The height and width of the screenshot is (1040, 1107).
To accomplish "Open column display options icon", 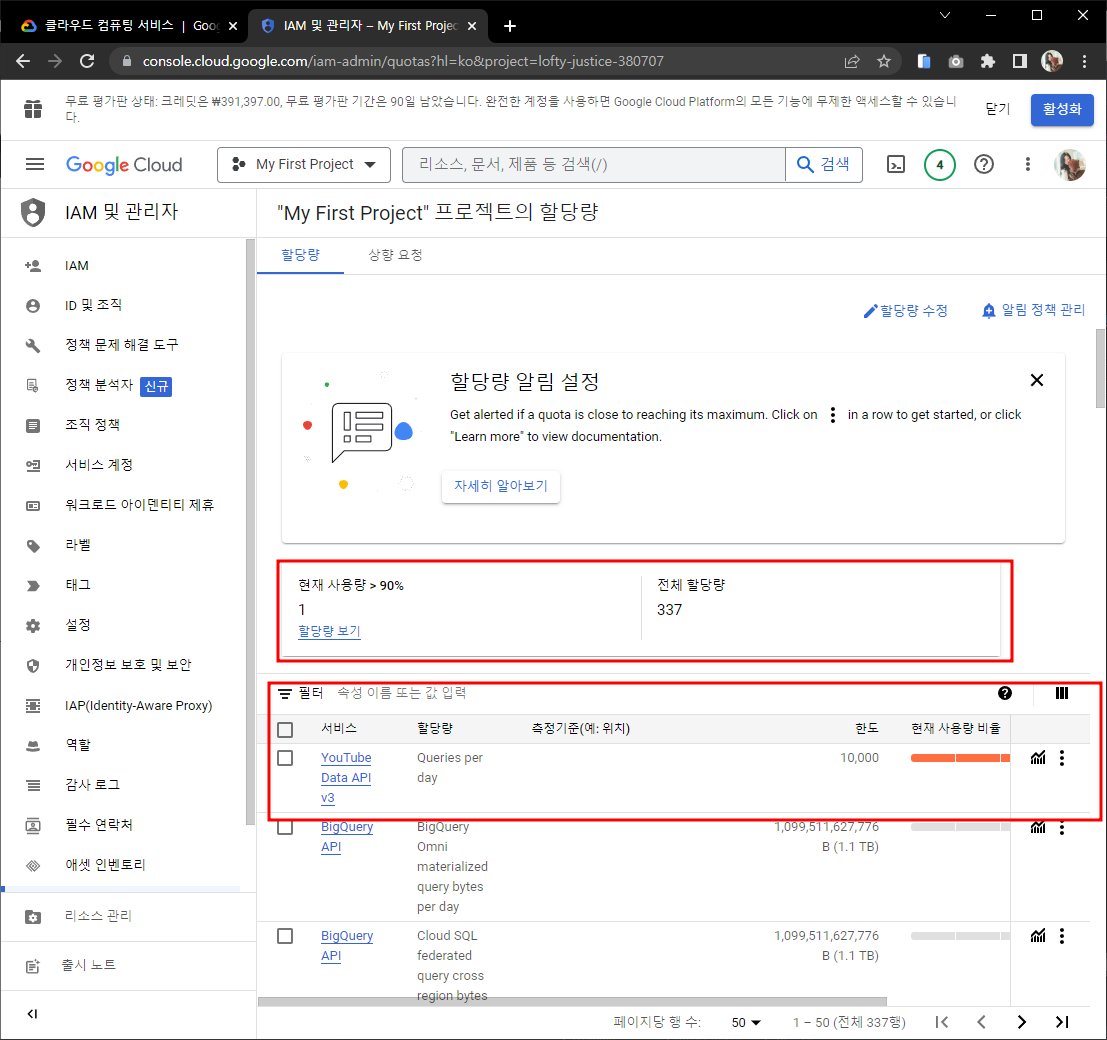I will tap(1061, 693).
